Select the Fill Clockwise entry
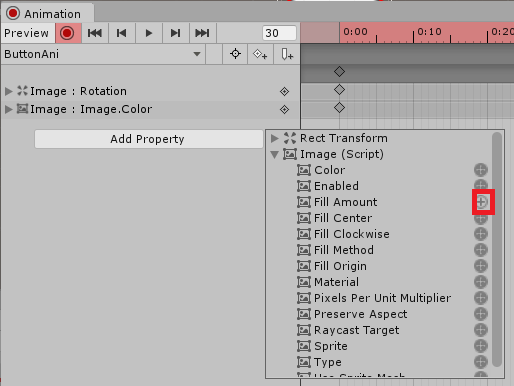The image size is (514, 386). (352, 234)
